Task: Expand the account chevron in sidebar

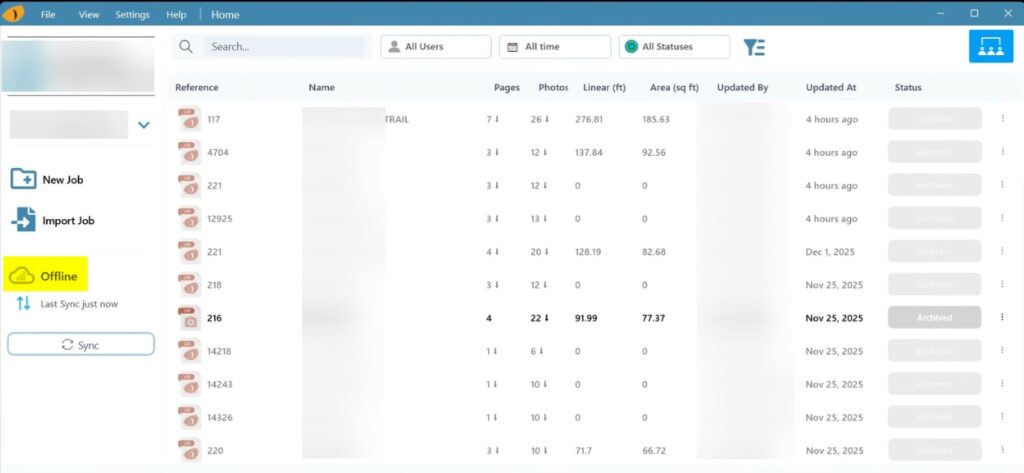Action: 144,125
